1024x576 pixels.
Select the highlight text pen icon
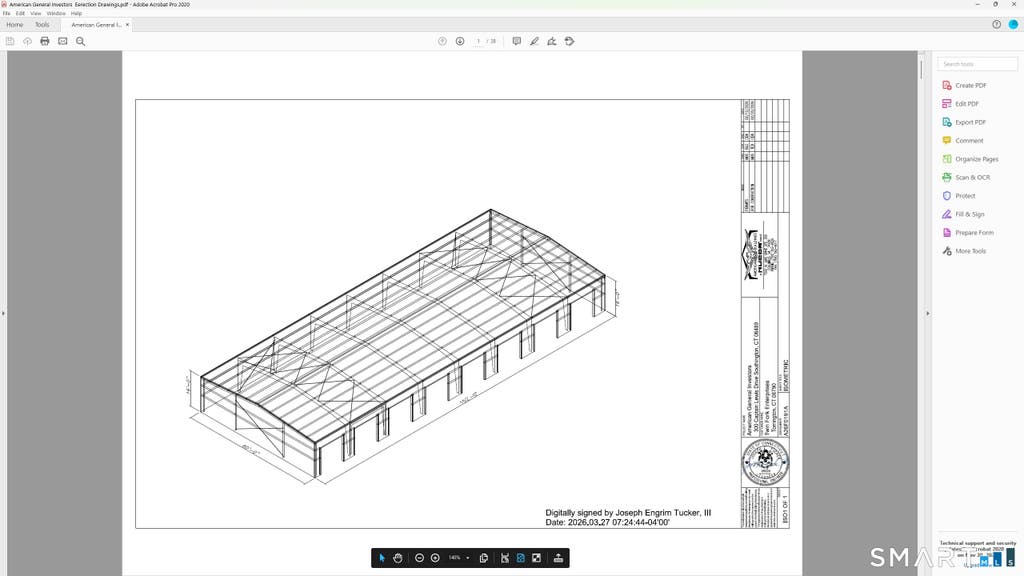click(534, 41)
